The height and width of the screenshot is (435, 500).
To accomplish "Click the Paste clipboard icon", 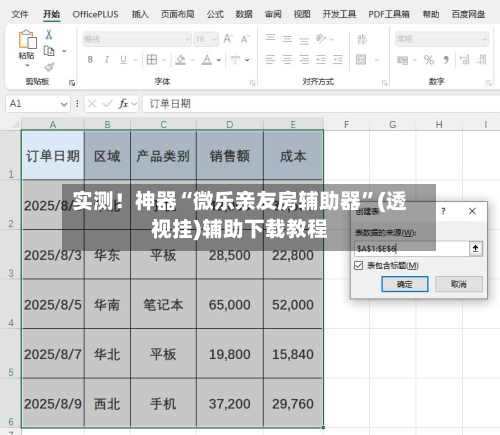I will point(27,39).
